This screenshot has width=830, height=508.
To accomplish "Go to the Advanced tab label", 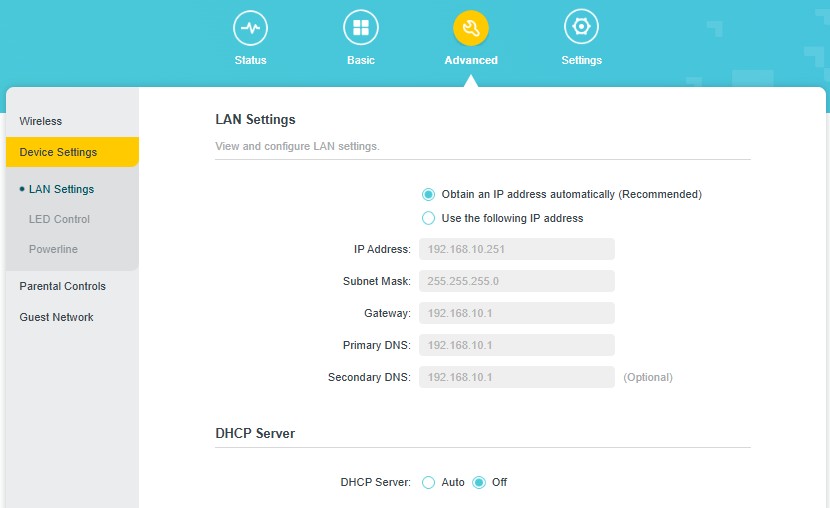I will point(471,60).
